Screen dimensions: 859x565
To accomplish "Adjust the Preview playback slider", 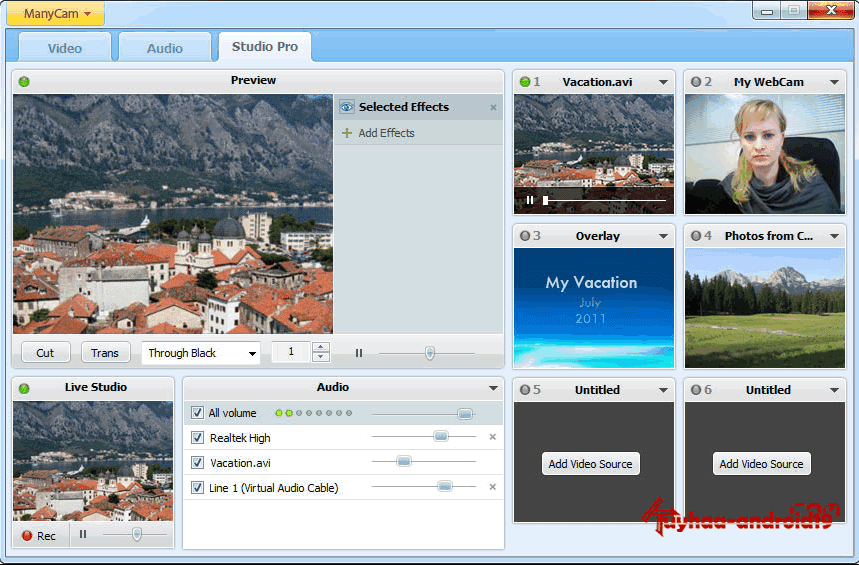I will tap(430, 353).
